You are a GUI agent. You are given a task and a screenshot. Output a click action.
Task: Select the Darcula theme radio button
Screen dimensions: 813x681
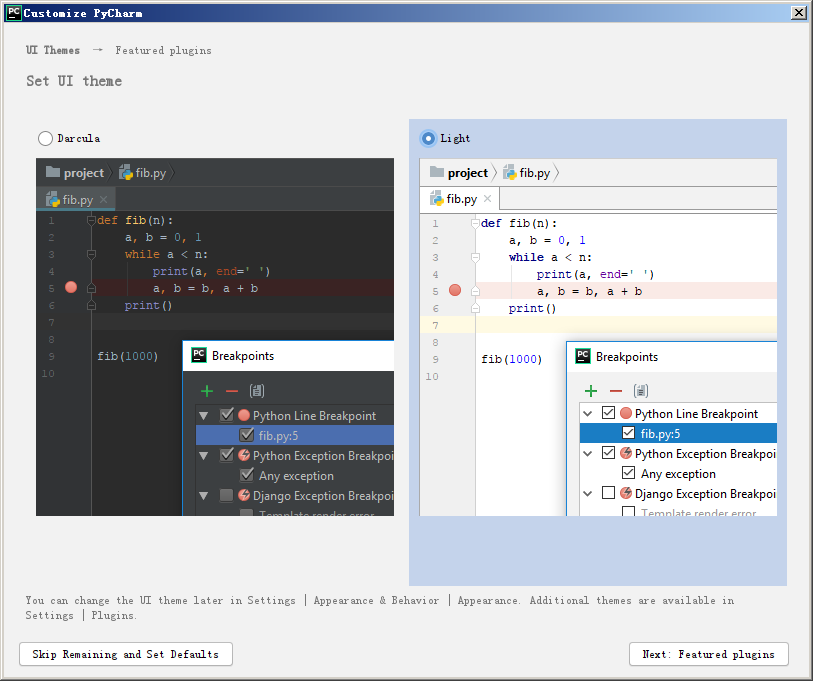tap(45, 138)
